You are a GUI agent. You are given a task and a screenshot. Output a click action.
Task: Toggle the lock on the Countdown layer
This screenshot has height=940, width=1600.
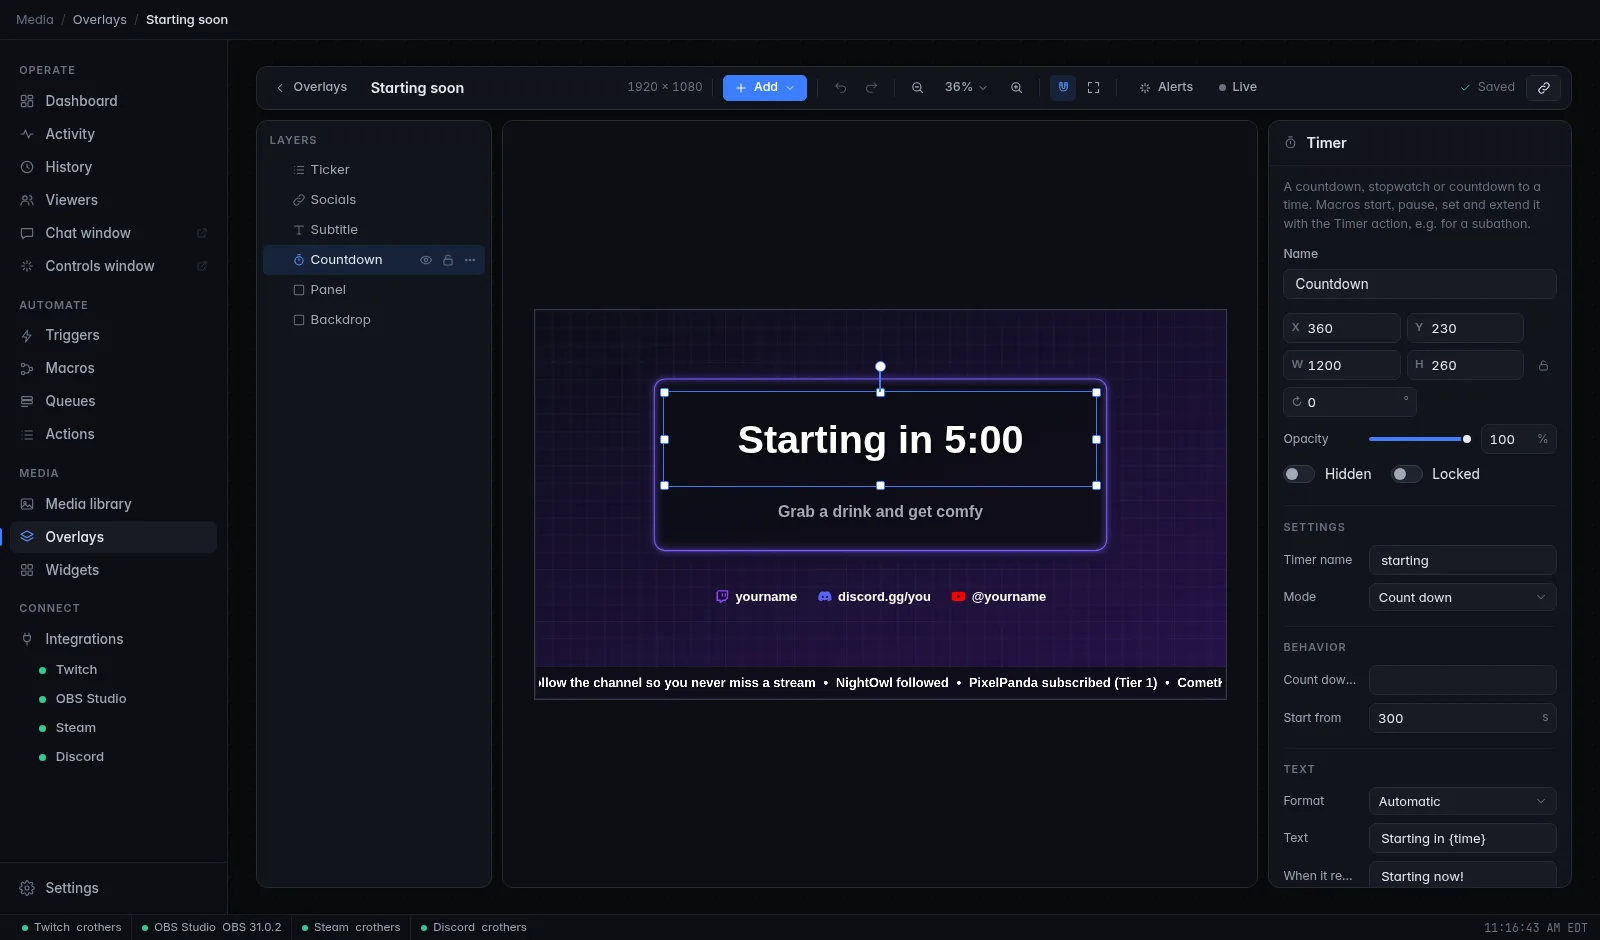point(448,260)
